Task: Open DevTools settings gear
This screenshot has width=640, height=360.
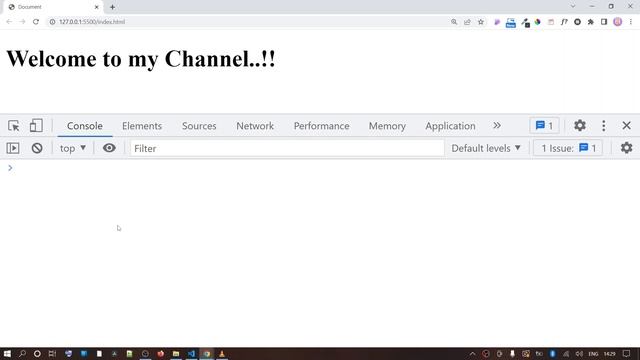Action: pyautogui.click(x=580, y=125)
